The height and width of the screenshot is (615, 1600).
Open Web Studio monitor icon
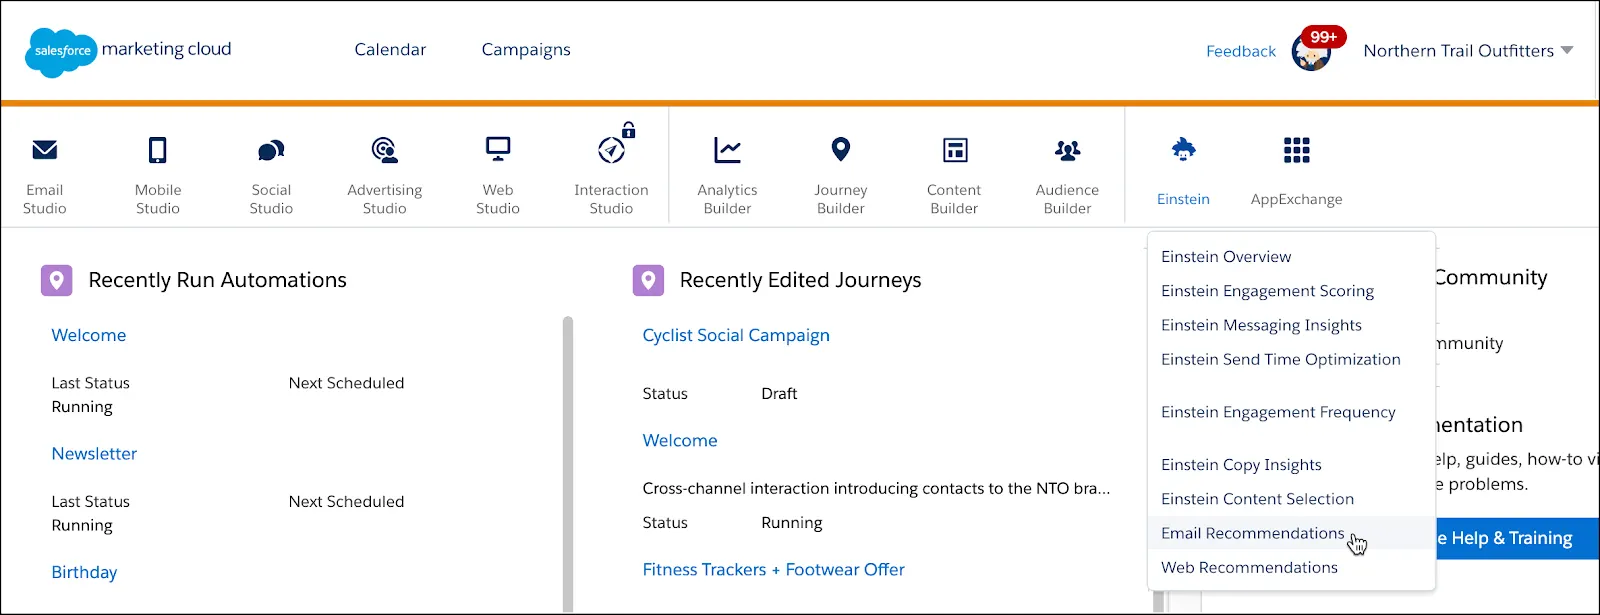498,149
